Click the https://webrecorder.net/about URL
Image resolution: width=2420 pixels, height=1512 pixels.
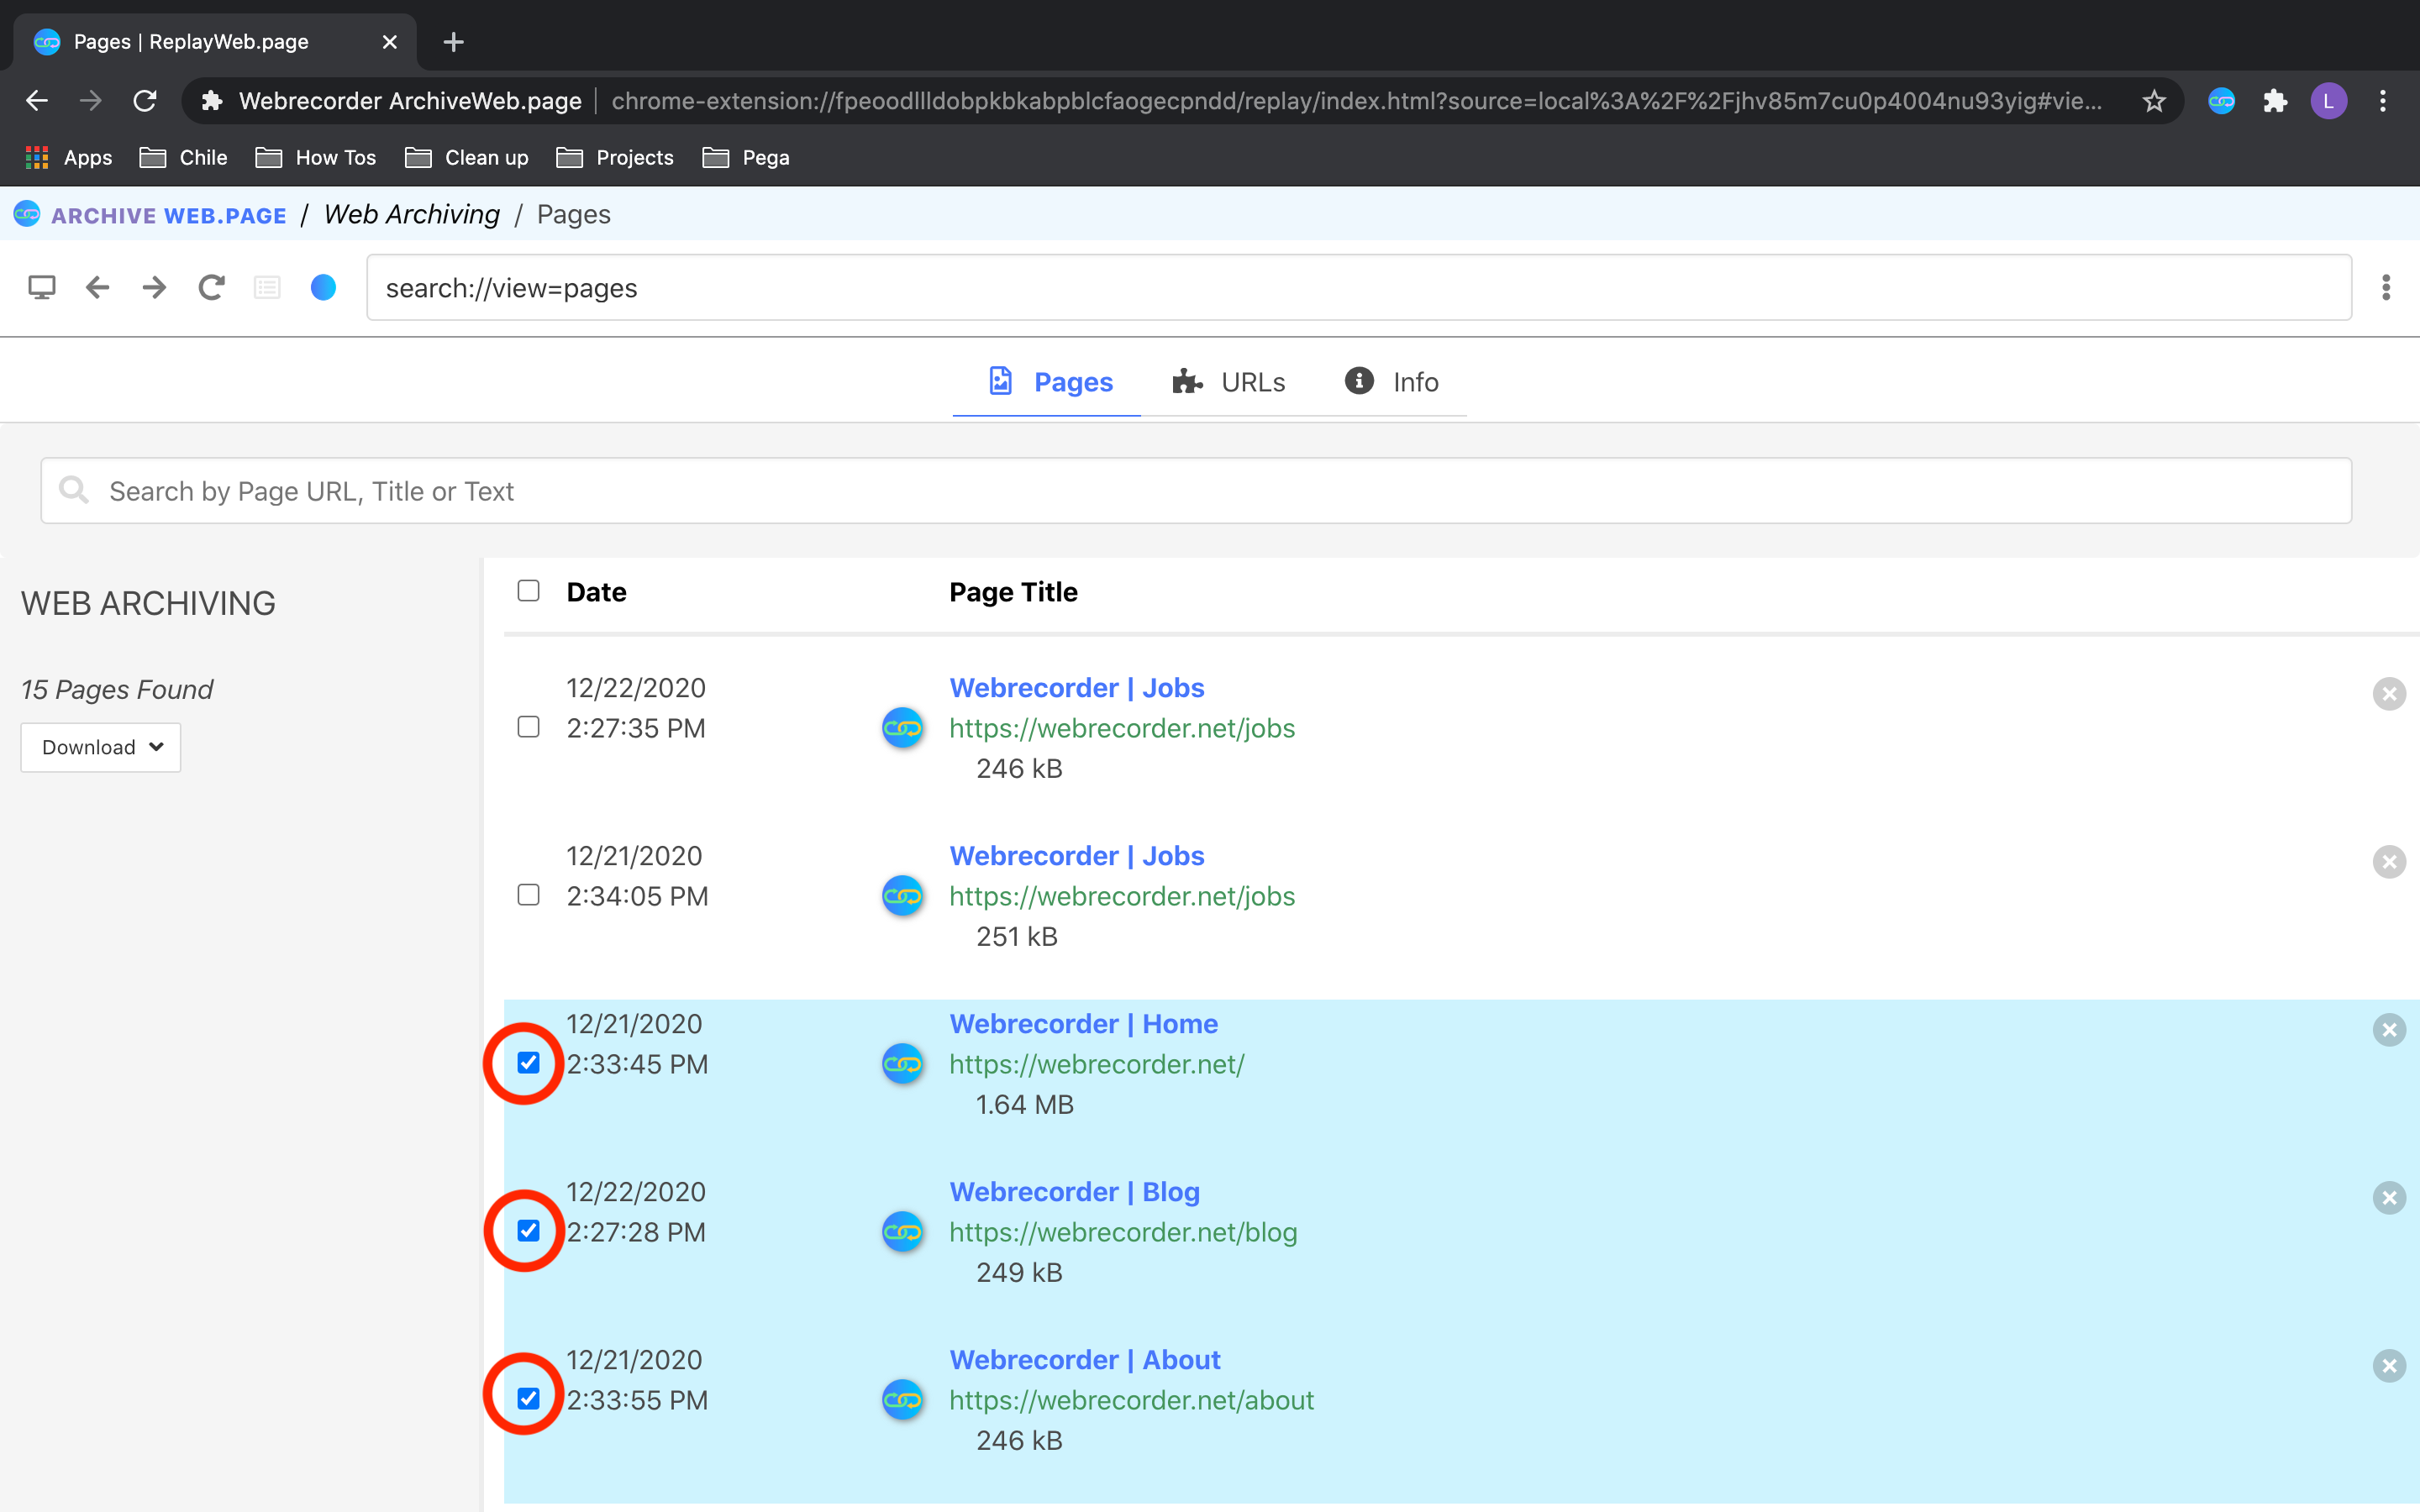click(1131, 1400)
